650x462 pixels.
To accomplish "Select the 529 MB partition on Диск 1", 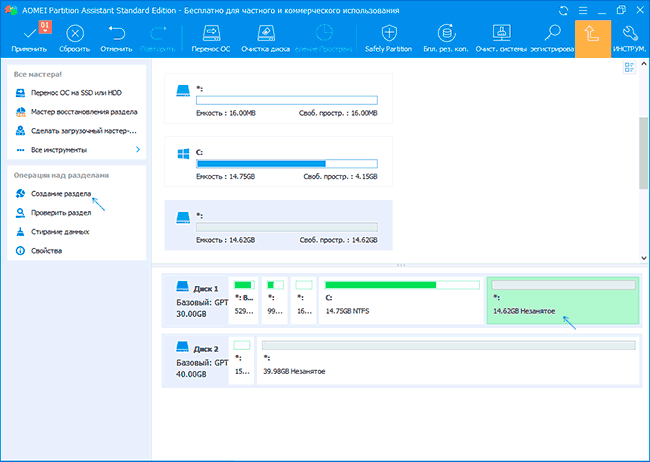I will pyautogui.click(x=244, y=301).
